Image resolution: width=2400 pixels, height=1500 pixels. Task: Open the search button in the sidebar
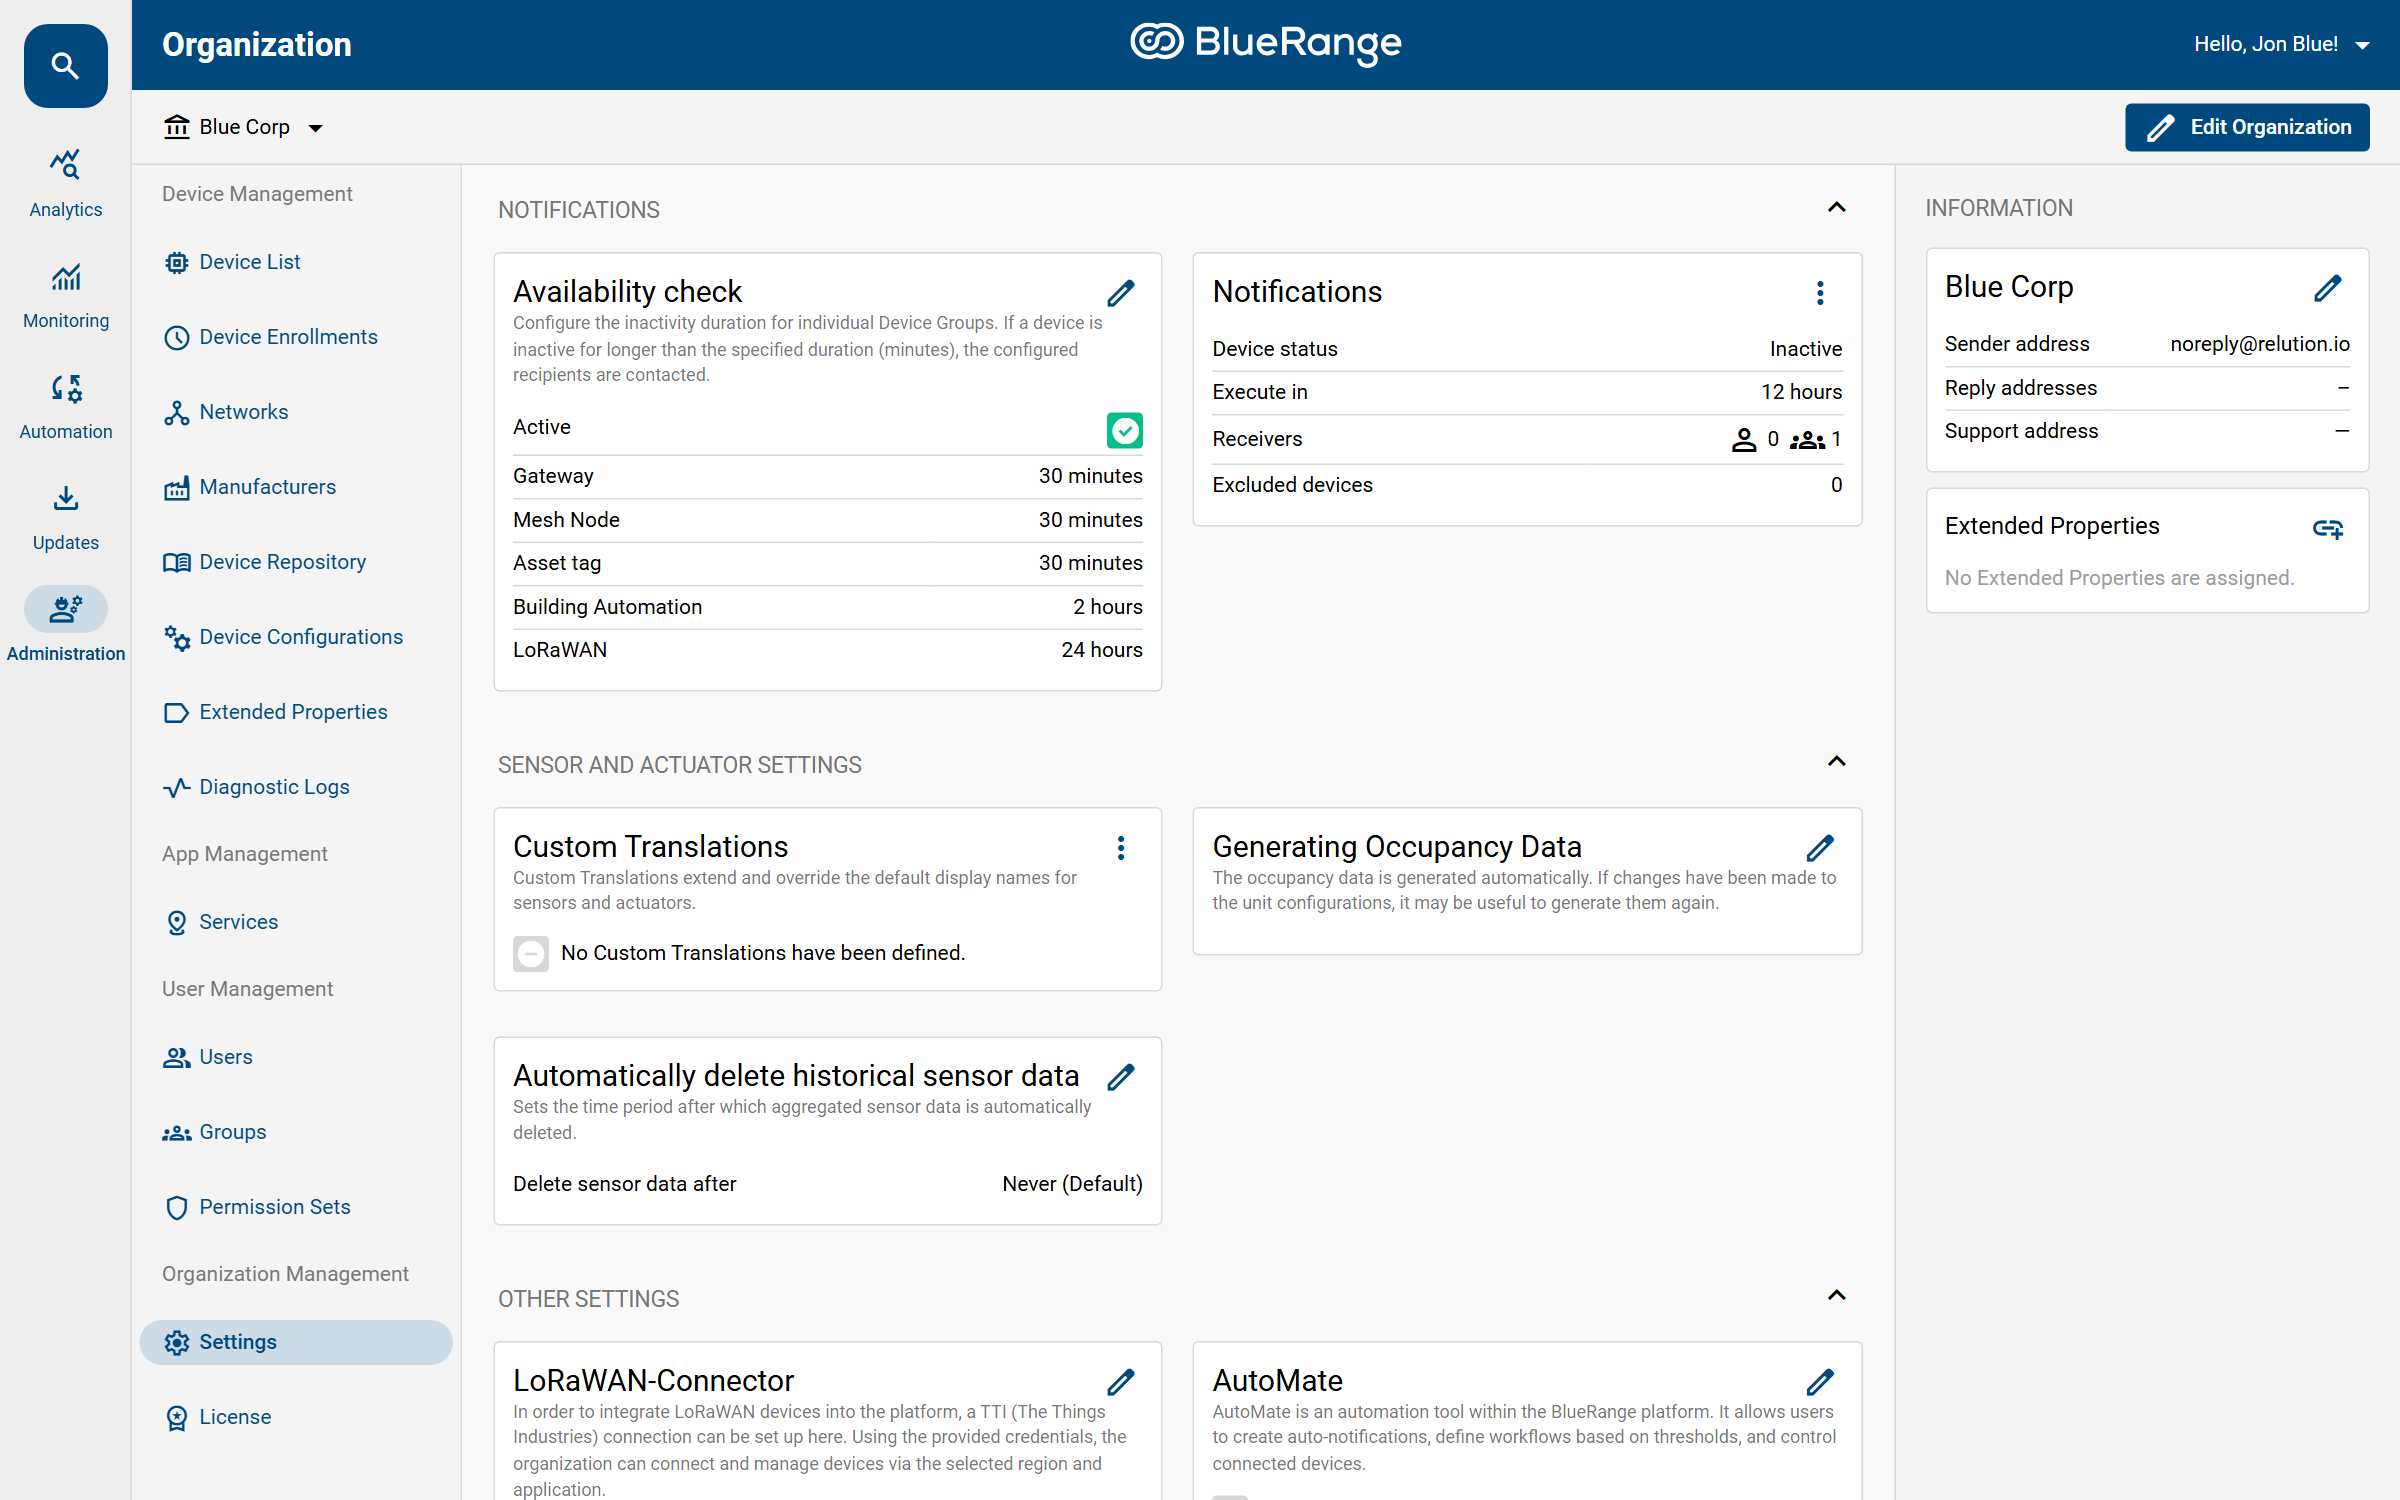[x=66, y=66]
